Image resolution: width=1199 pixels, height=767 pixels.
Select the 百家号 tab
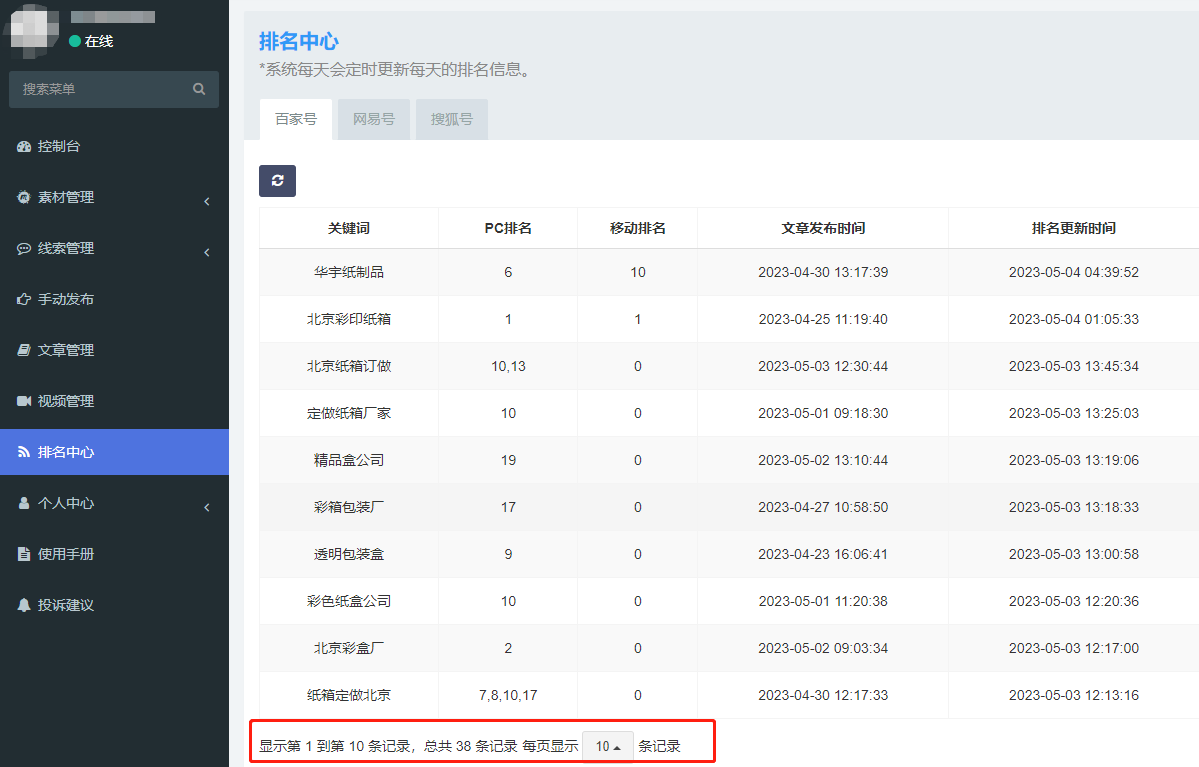296,119
